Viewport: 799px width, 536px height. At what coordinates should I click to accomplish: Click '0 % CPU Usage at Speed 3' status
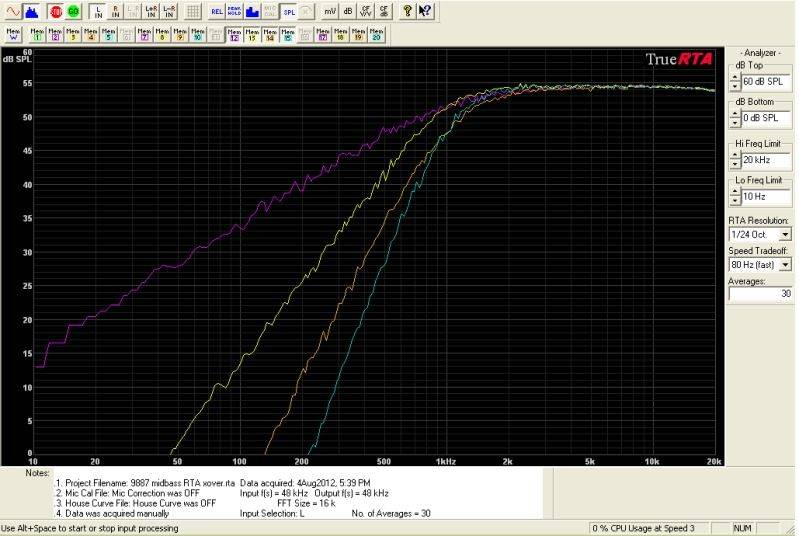pyautogui.click(x=643, y=528)
